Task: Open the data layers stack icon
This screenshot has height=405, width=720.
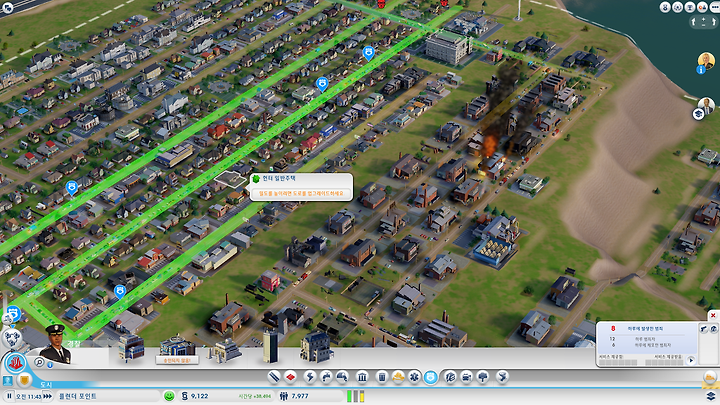Action: point(711,396)
